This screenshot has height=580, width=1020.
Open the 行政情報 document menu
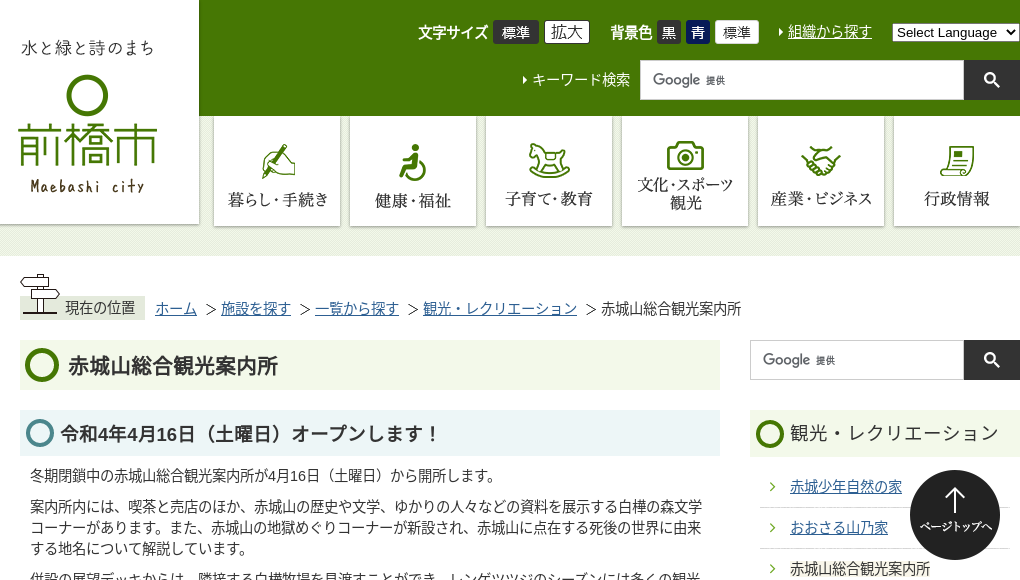pos(956,171)
